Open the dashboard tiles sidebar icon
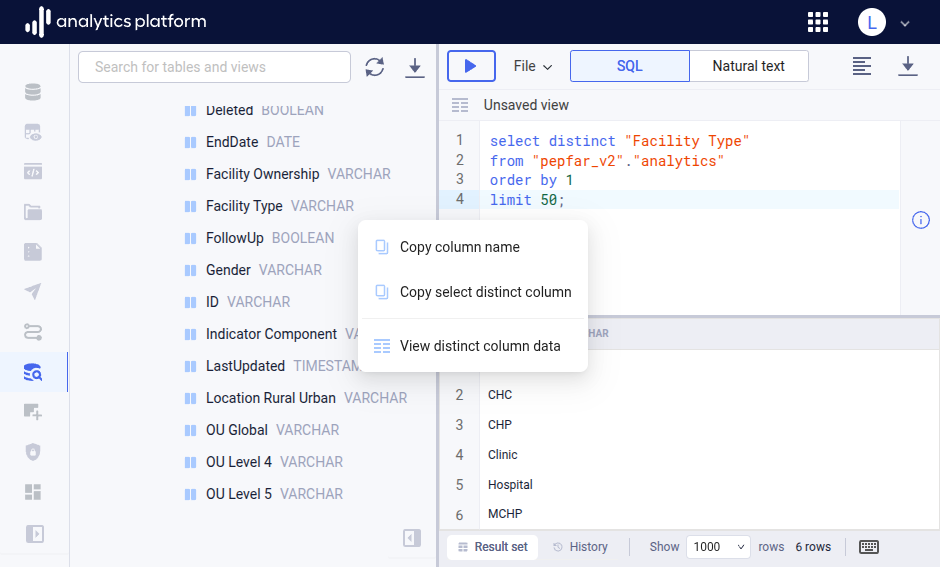Image resolution: width=940 pixels, height=567 pixels. (x=33, y=492)
